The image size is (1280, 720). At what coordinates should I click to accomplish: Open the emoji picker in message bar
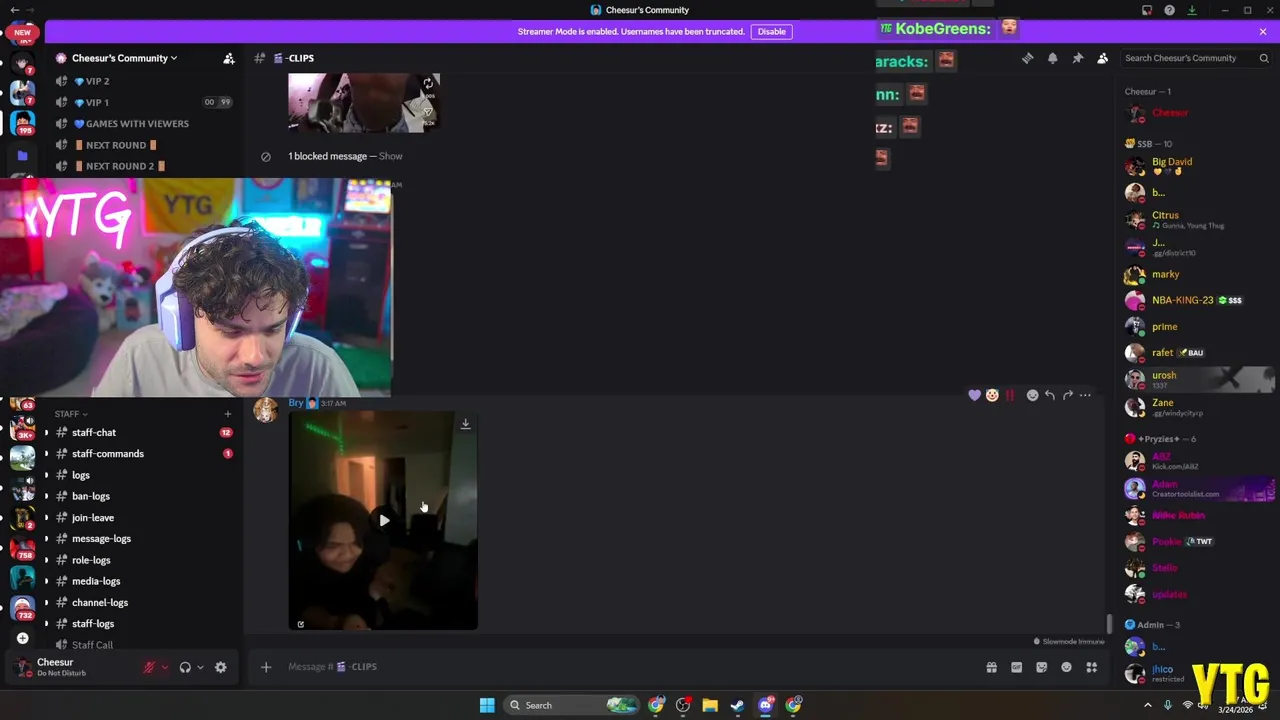pyautogui.click(x=1066, y=667)
